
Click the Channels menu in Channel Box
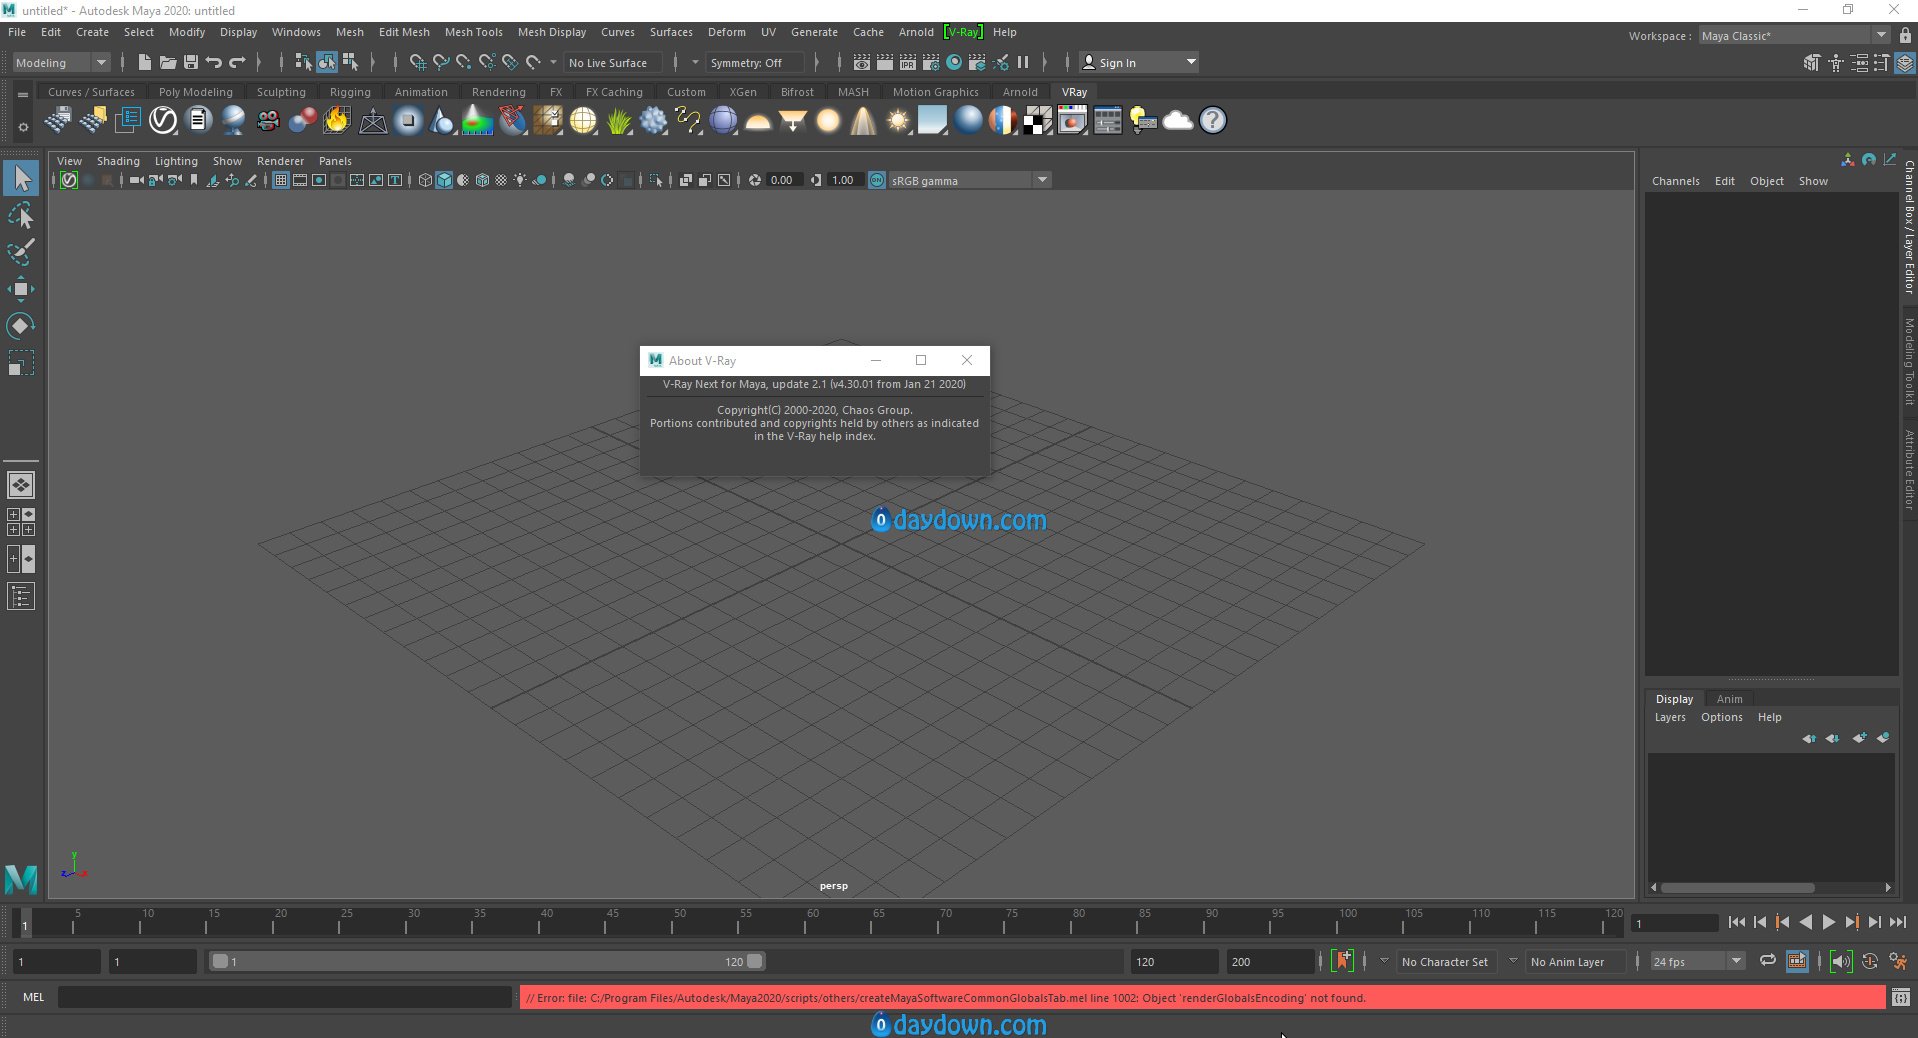tap(1675, 181)
